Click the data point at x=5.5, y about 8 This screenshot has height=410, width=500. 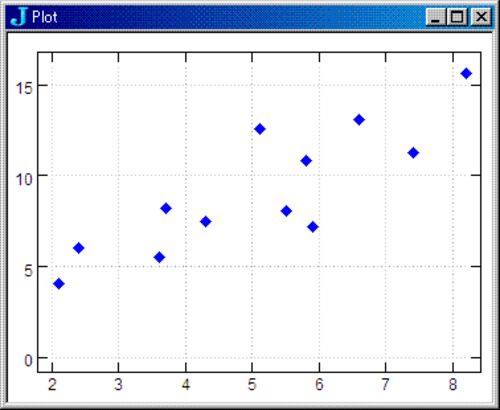(286, 211)
